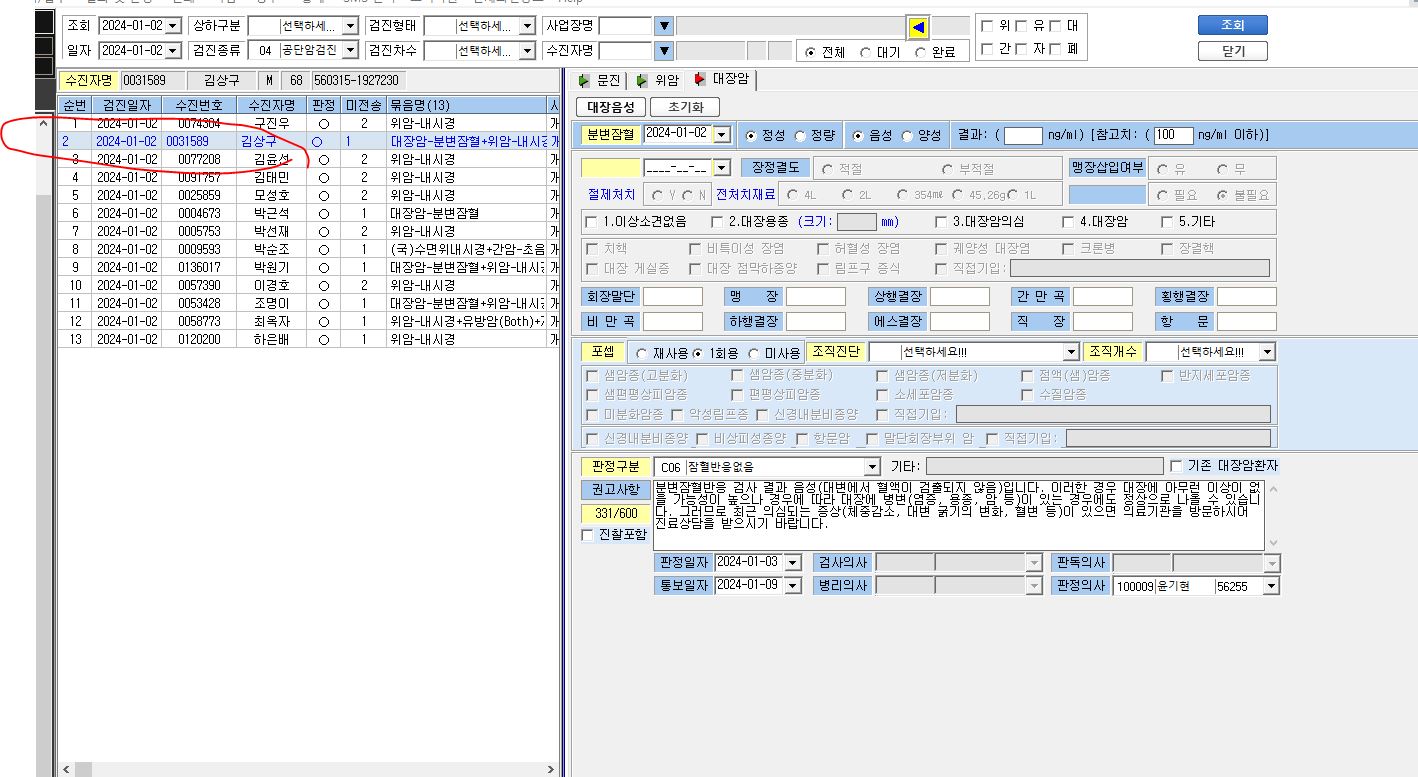Enable the 기존 대장암환자 checkbox
1418x777 pixels.
pyautogui.click(x=1176, y=466)
